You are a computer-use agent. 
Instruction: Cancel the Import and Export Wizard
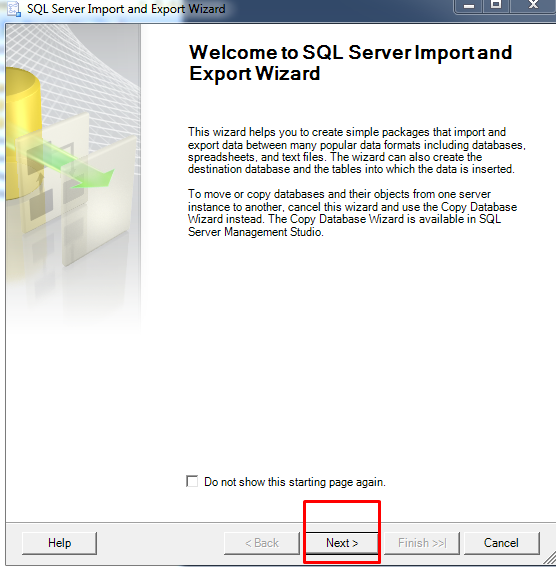click(x=501, y=543)
